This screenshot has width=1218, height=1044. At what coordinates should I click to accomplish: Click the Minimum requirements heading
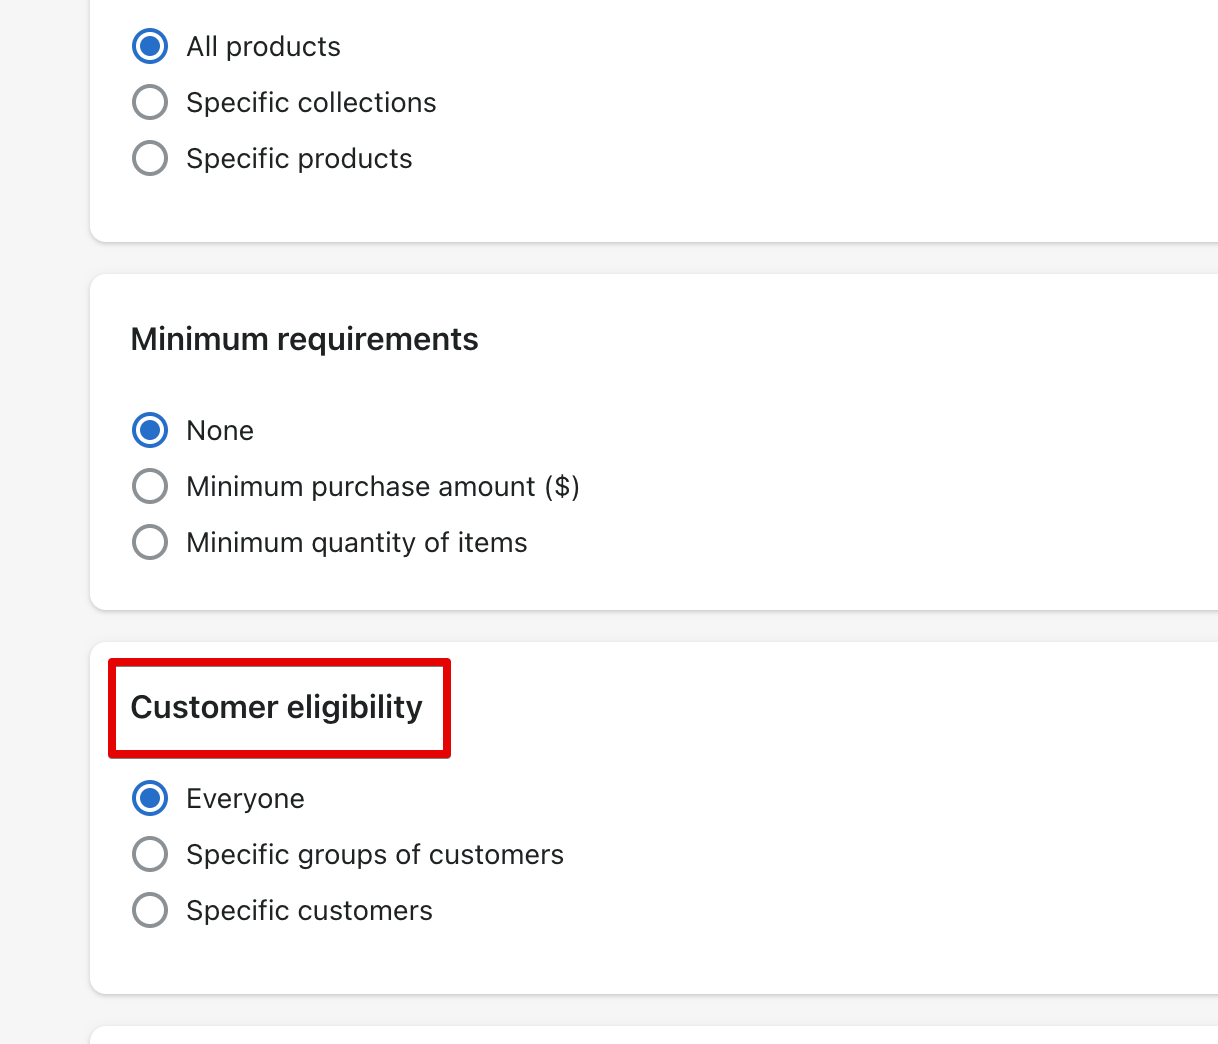(x=304, y=339)
